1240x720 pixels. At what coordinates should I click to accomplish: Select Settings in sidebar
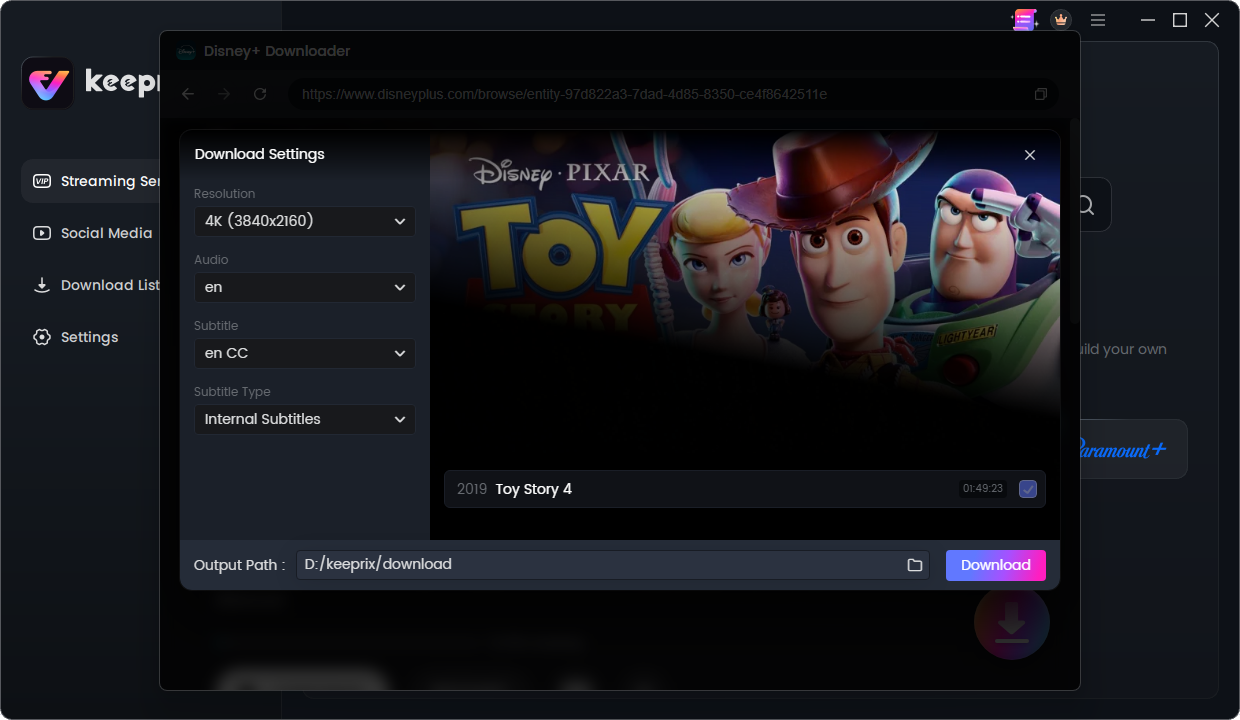click(x=91, y=337)
